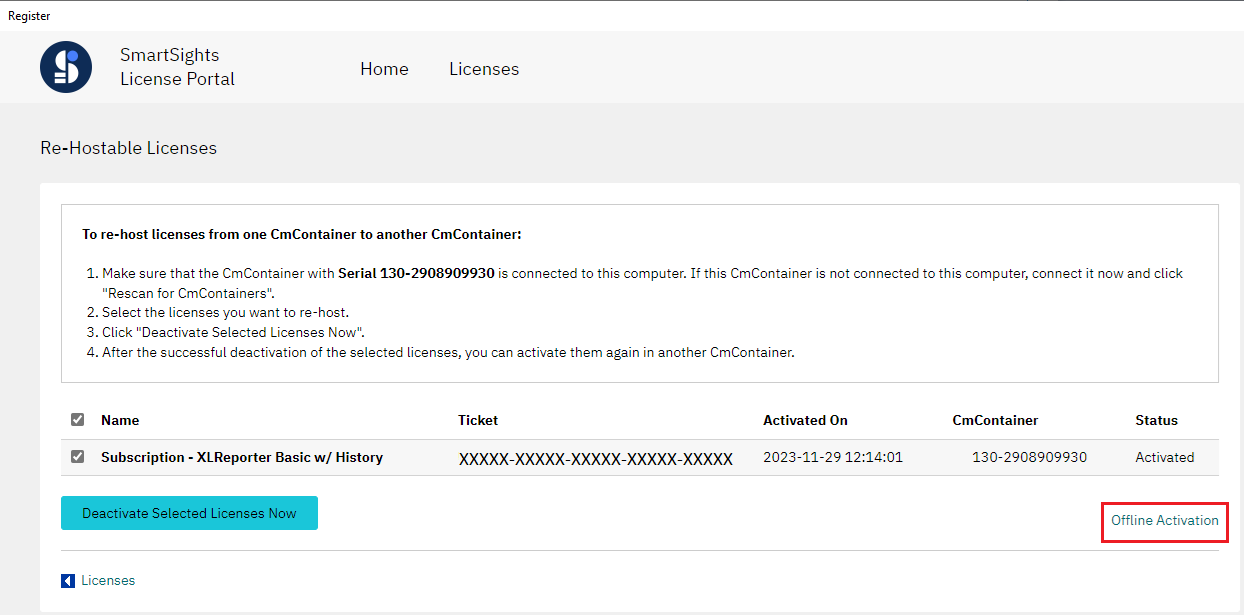Click the Re-Hostable Licenses page heading

[128, 148]
